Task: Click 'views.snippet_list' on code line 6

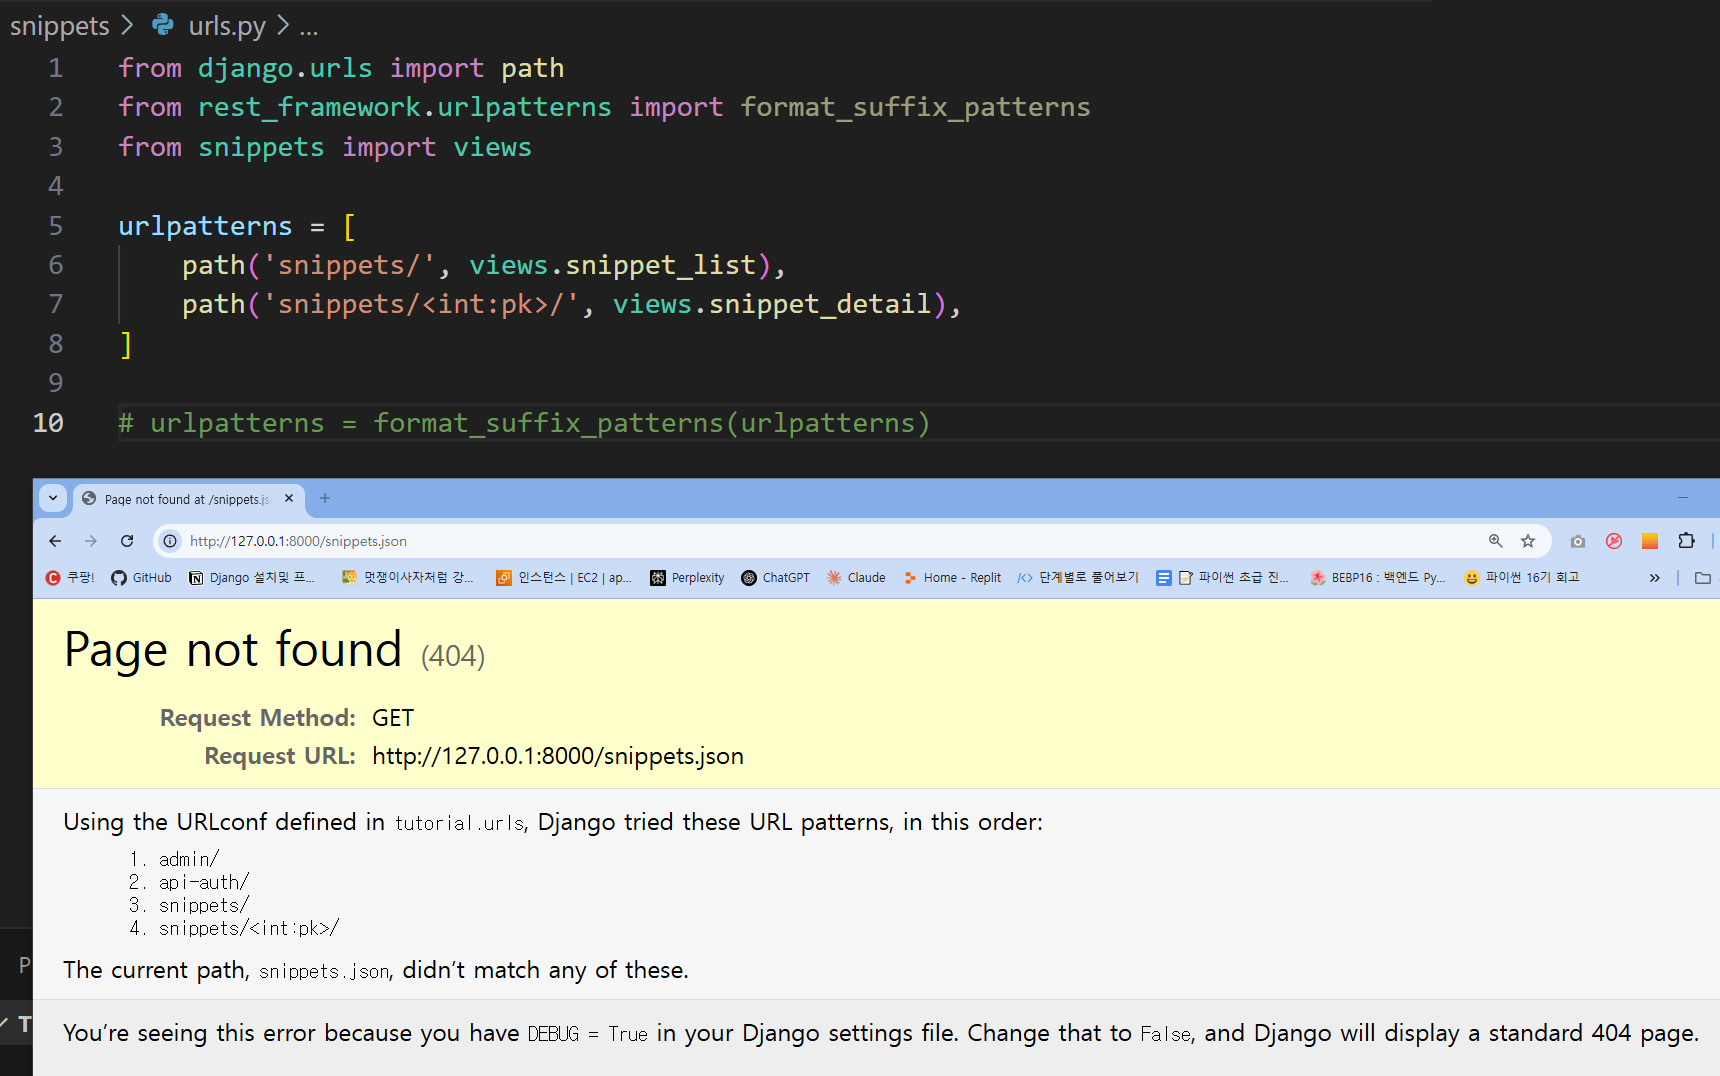Action: click(613, 265)
